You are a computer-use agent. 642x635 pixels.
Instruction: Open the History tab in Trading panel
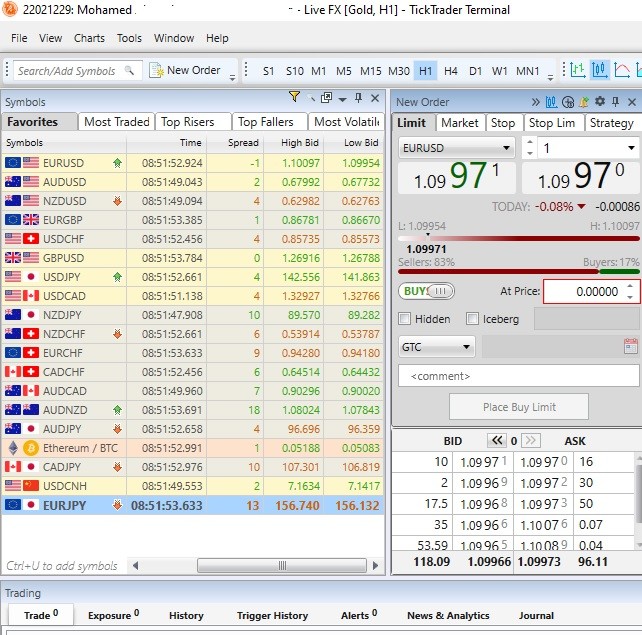click(186, 615)
